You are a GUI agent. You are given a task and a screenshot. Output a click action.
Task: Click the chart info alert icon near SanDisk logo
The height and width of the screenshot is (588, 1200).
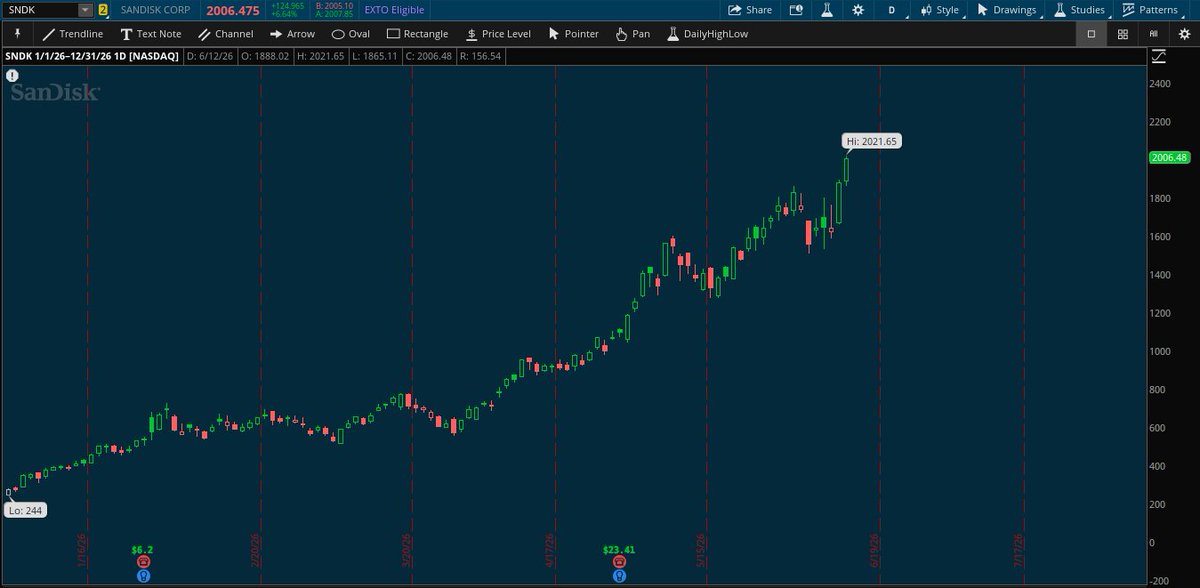(x=11, y=75)
